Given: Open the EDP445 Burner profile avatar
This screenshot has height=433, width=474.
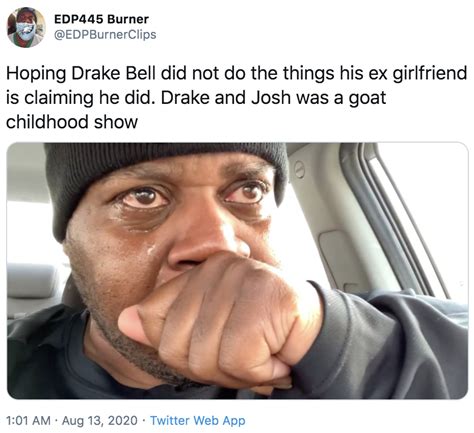Looking at the screenshot, I should pos(26,27).
